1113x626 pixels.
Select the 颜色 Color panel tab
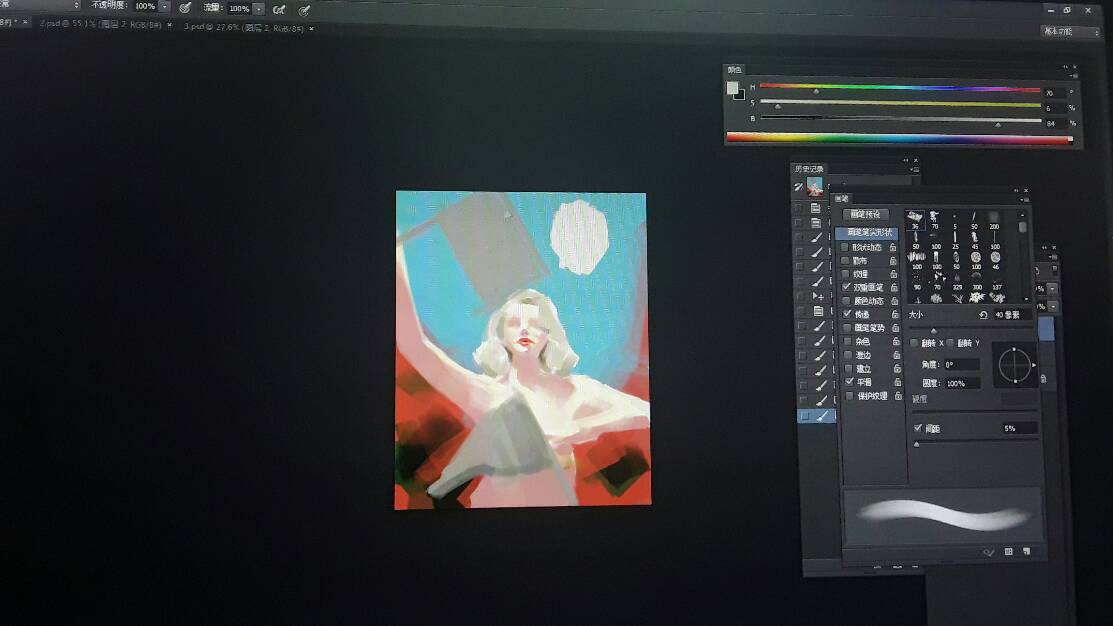735,70
